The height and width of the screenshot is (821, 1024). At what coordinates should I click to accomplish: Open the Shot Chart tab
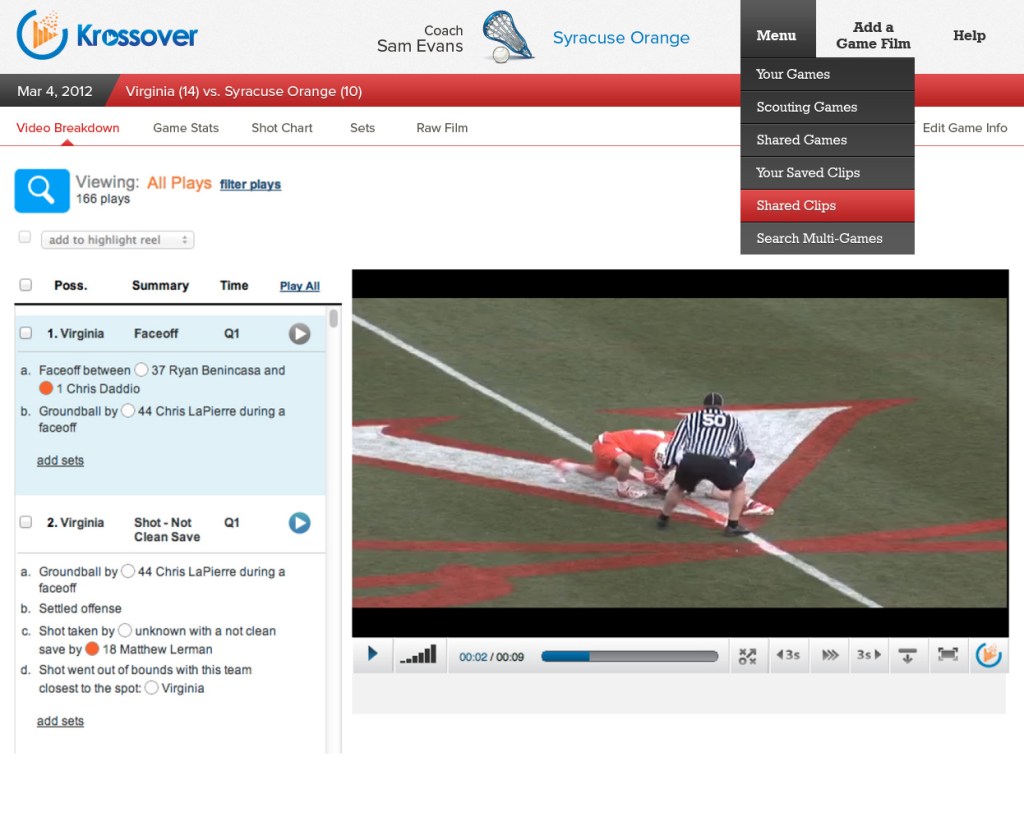[x=282, y=128]
